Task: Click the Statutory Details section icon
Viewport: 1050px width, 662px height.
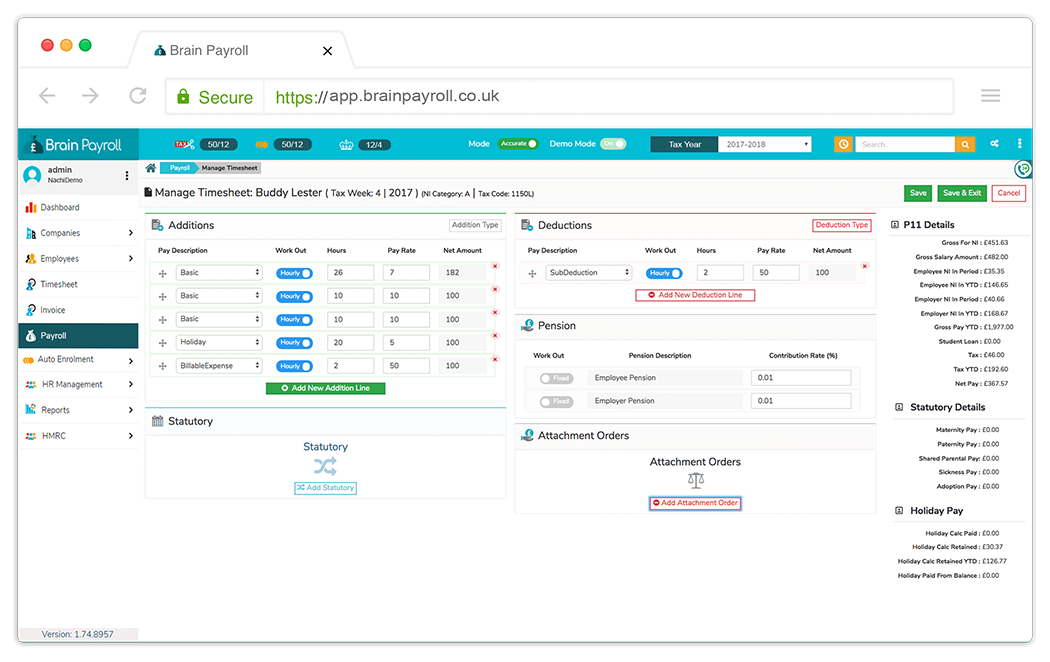Action: tap(899, 407)
